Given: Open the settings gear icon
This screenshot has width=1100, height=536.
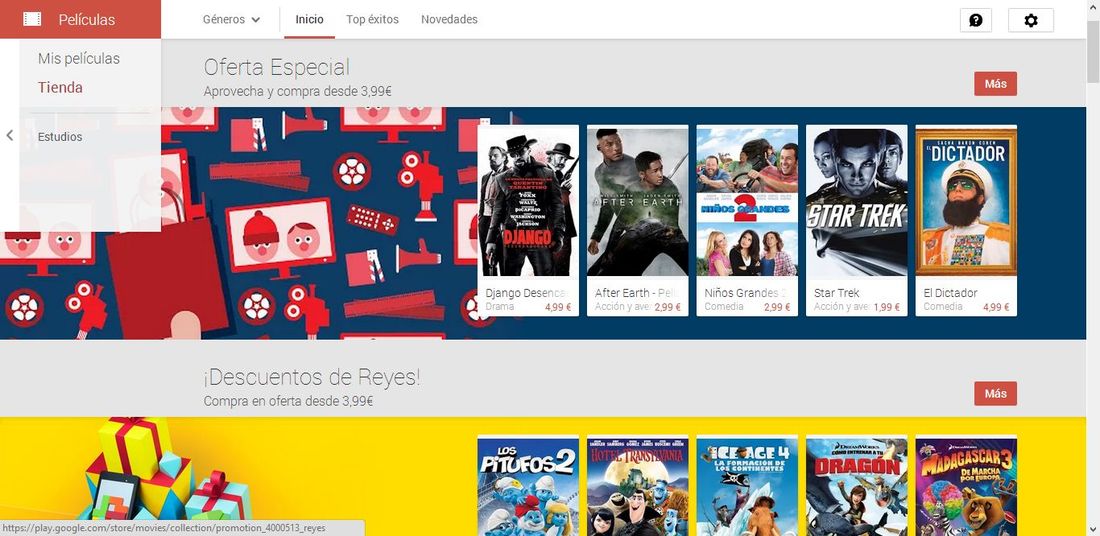Looking at the screenshot, I should pyautogui.click(x=1031, y=20).
